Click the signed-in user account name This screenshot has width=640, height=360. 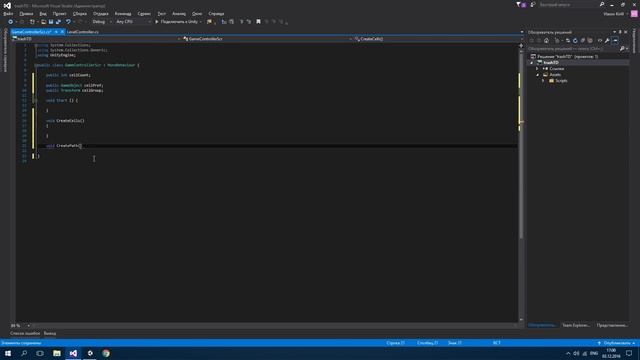[613, 13]
